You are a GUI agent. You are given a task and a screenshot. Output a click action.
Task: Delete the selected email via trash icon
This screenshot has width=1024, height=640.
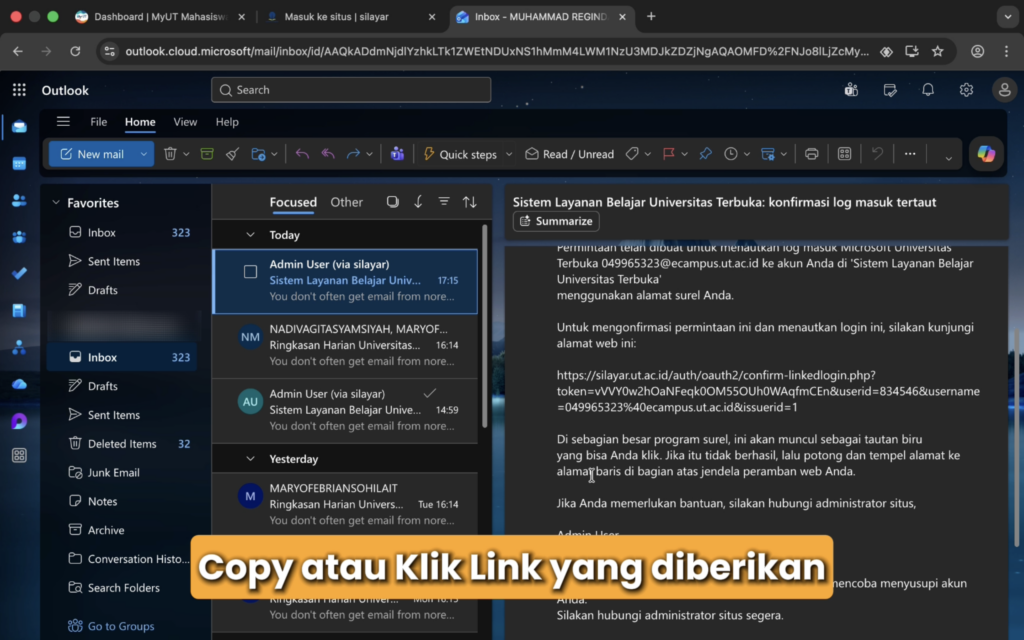pos(170,153)
